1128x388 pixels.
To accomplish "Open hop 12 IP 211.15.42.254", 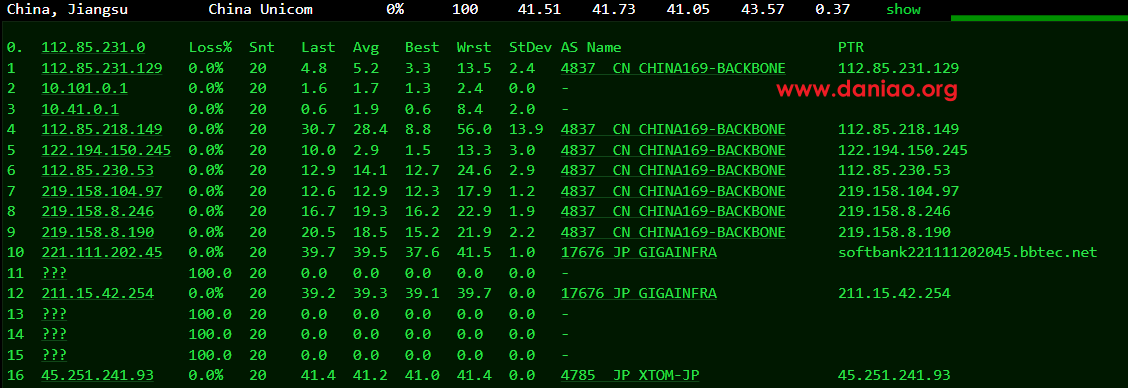I will [97, 294].
